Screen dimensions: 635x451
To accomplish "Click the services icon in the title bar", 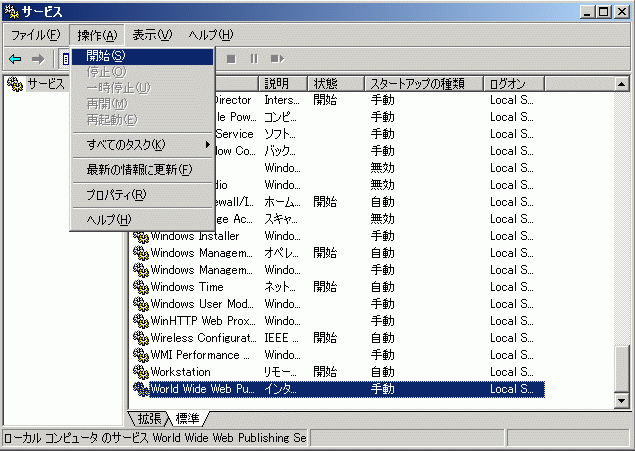I will click(11, 12).
